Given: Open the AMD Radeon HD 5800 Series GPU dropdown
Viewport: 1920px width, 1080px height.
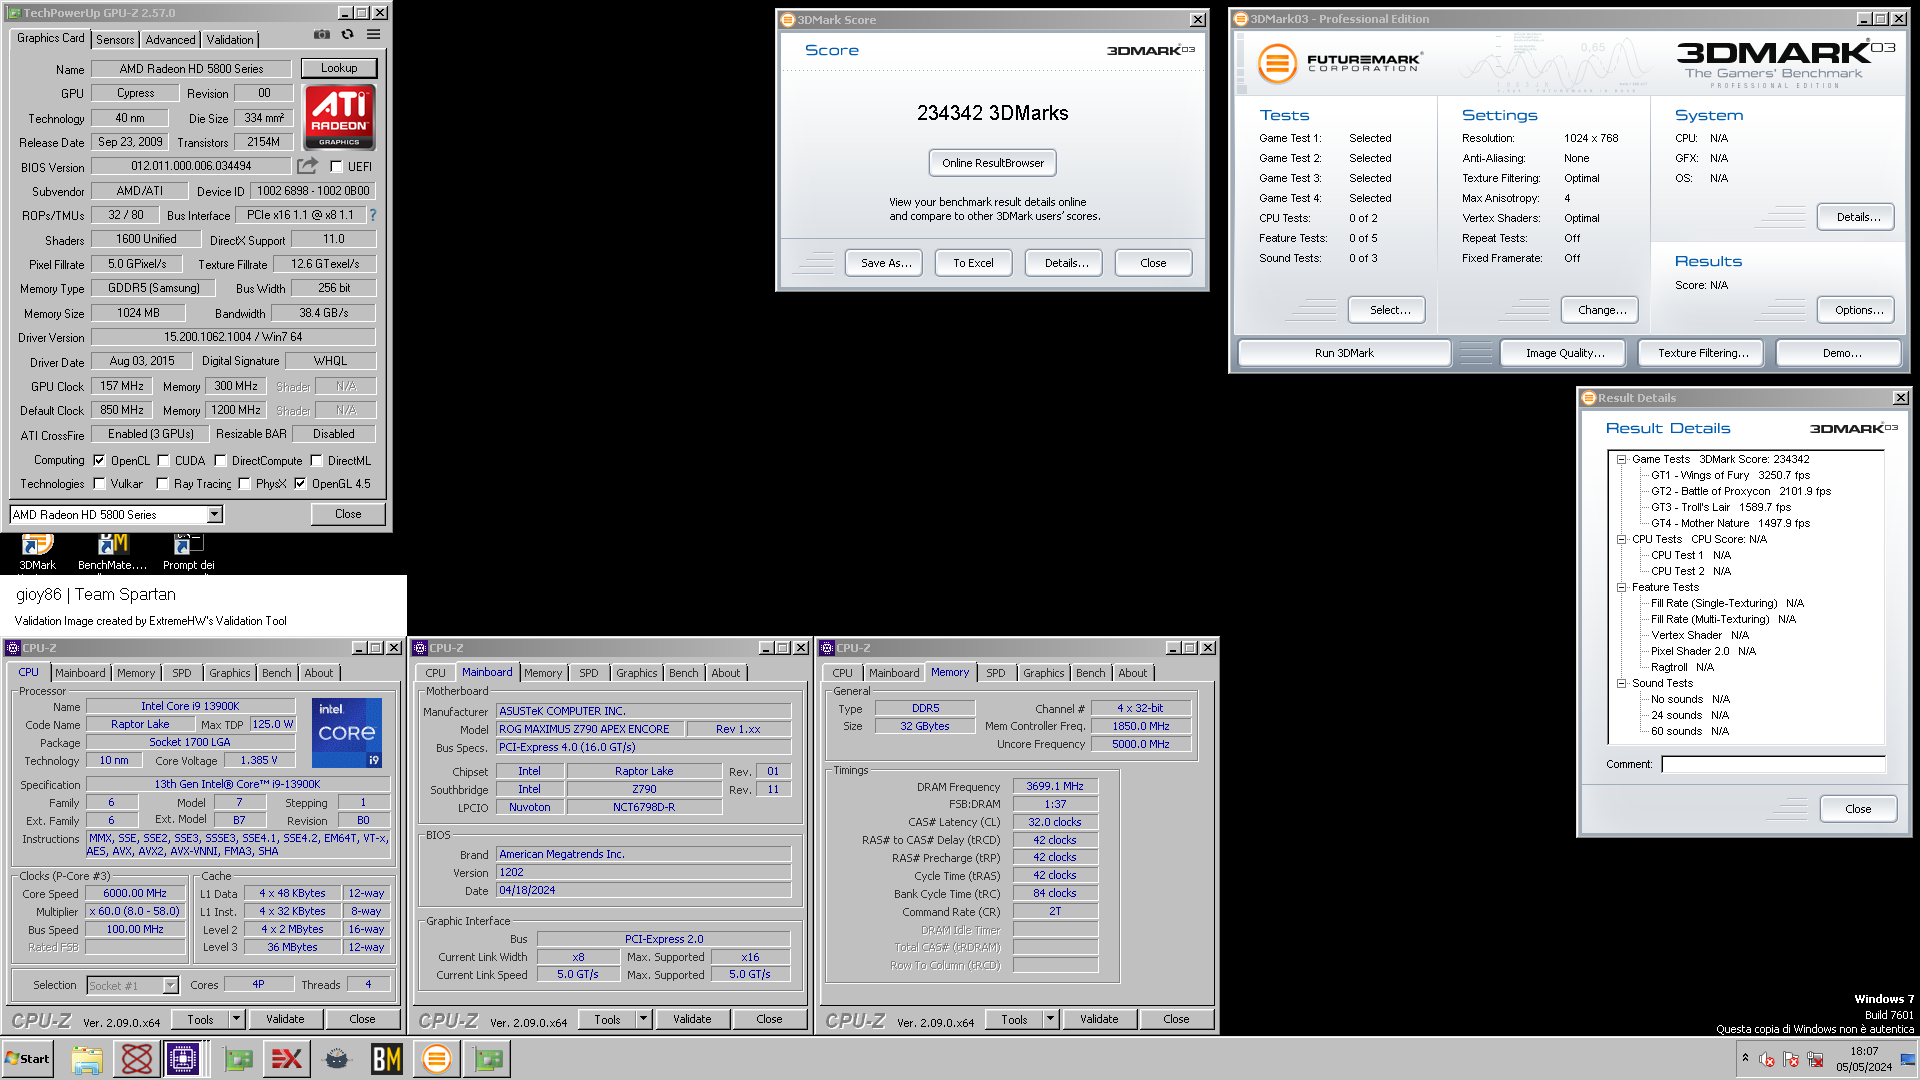Looking at the screenshot, I should click(214, 515).
